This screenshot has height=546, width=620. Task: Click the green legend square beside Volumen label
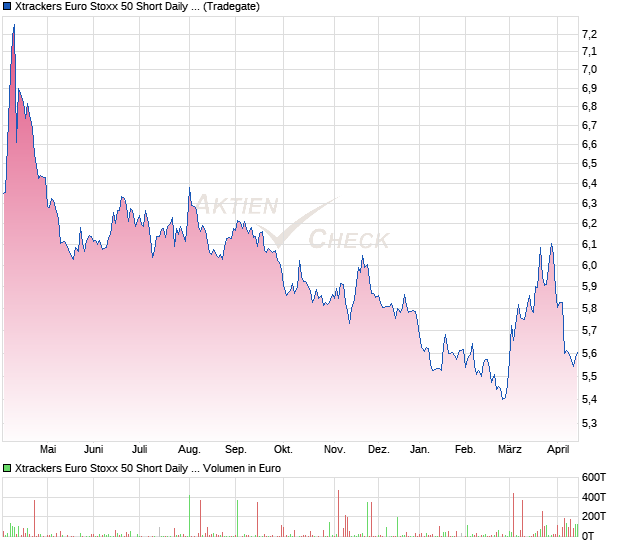click(x=7, y=469)
